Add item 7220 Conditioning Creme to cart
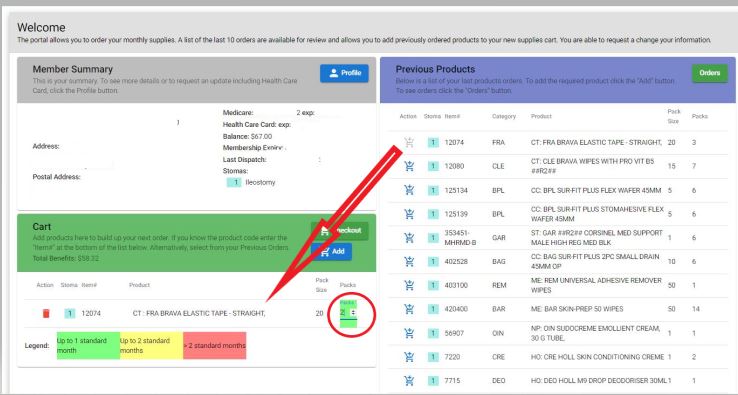The height and width of the screenshot is (395, 738). (409, 356)
